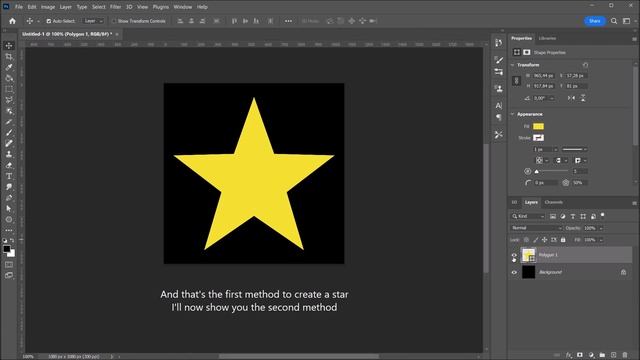Image resolution: width=640 pixels, height=360 pixels.
Task: Open the Stroke color swatch
Action: [538, 138]
